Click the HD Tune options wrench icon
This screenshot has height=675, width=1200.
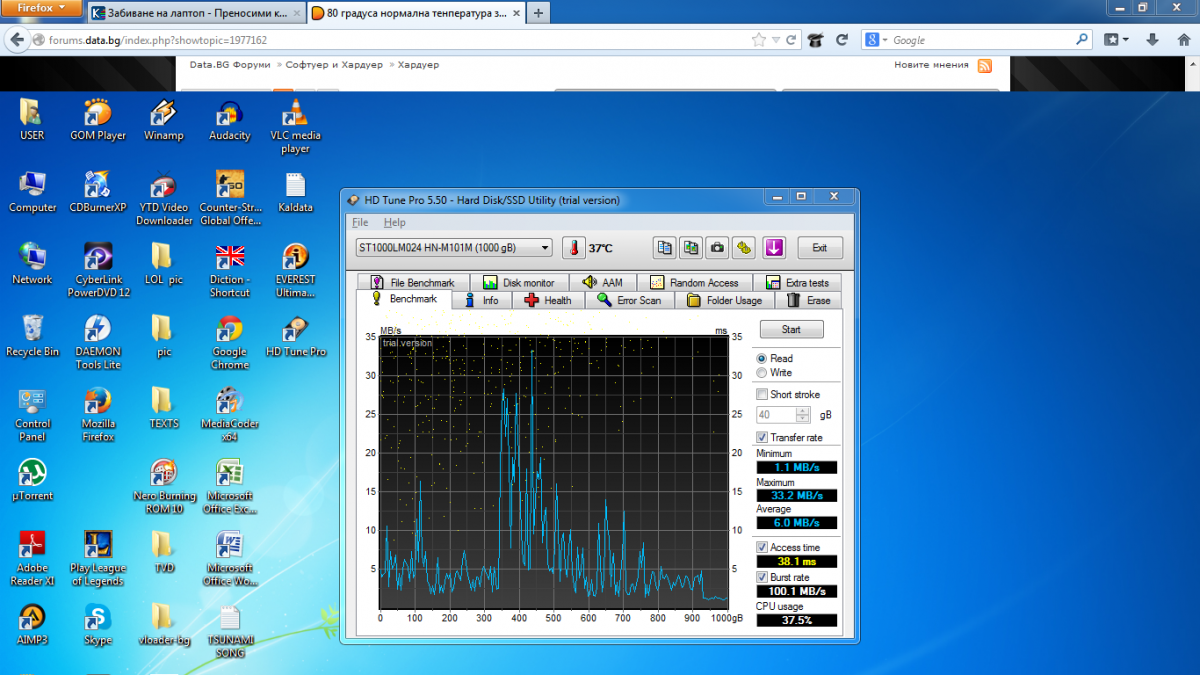coord(743,248)
